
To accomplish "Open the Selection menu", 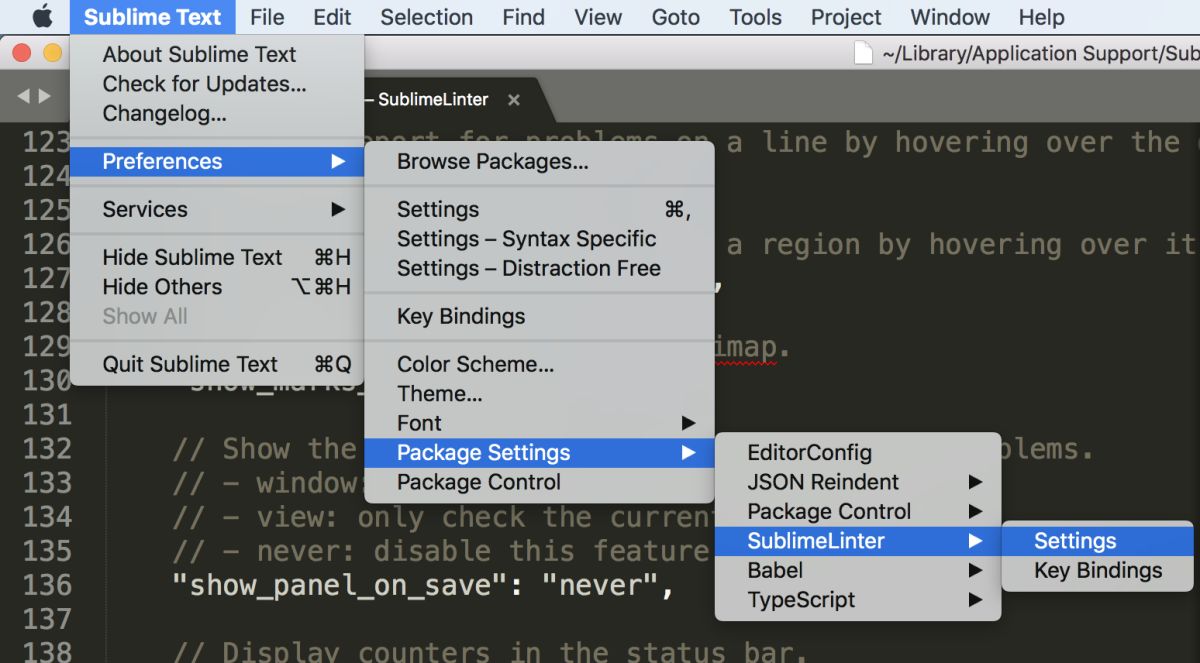I will point(427,17).
